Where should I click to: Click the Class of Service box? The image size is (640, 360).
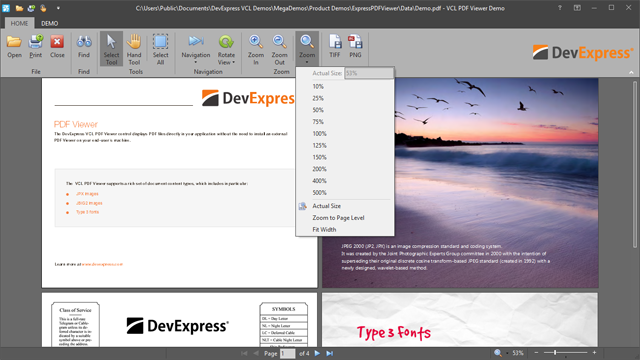click(x=76, y=324)
